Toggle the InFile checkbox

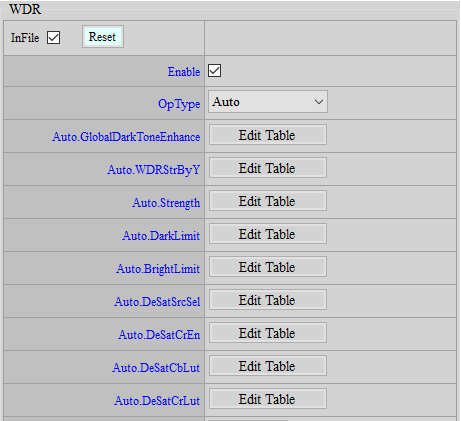coord(53,37)
